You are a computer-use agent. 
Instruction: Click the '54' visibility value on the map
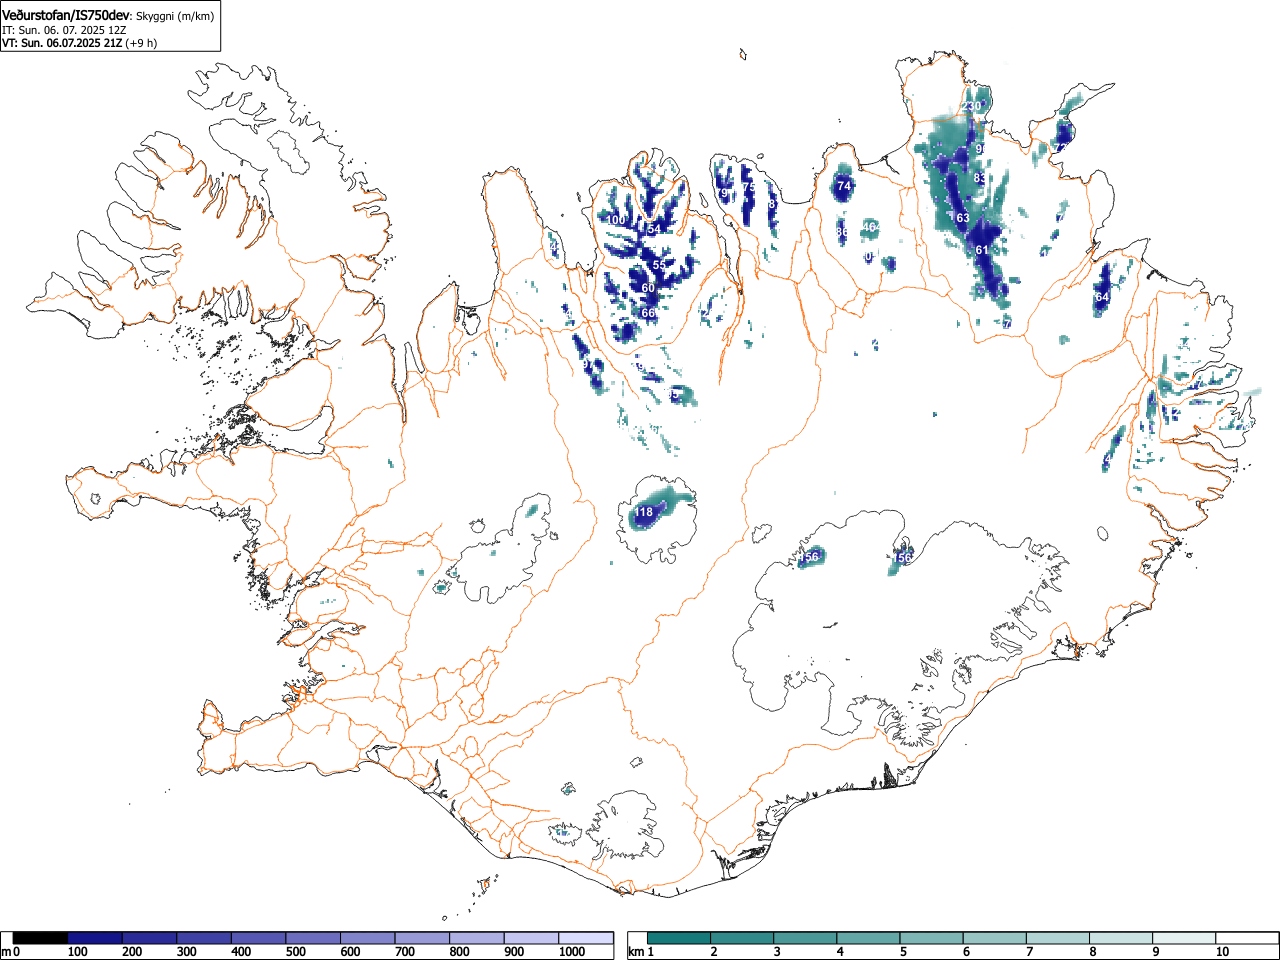[x=654, y=229]
